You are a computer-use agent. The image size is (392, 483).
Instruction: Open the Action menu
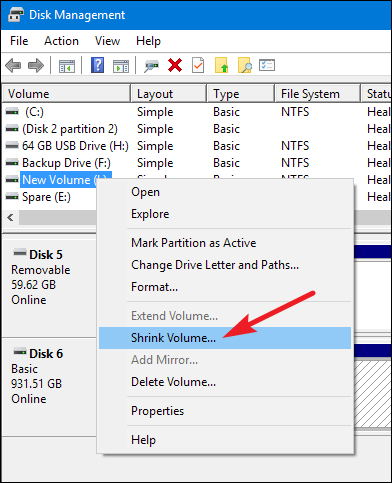pyautogui.click(x=61, y=41)
